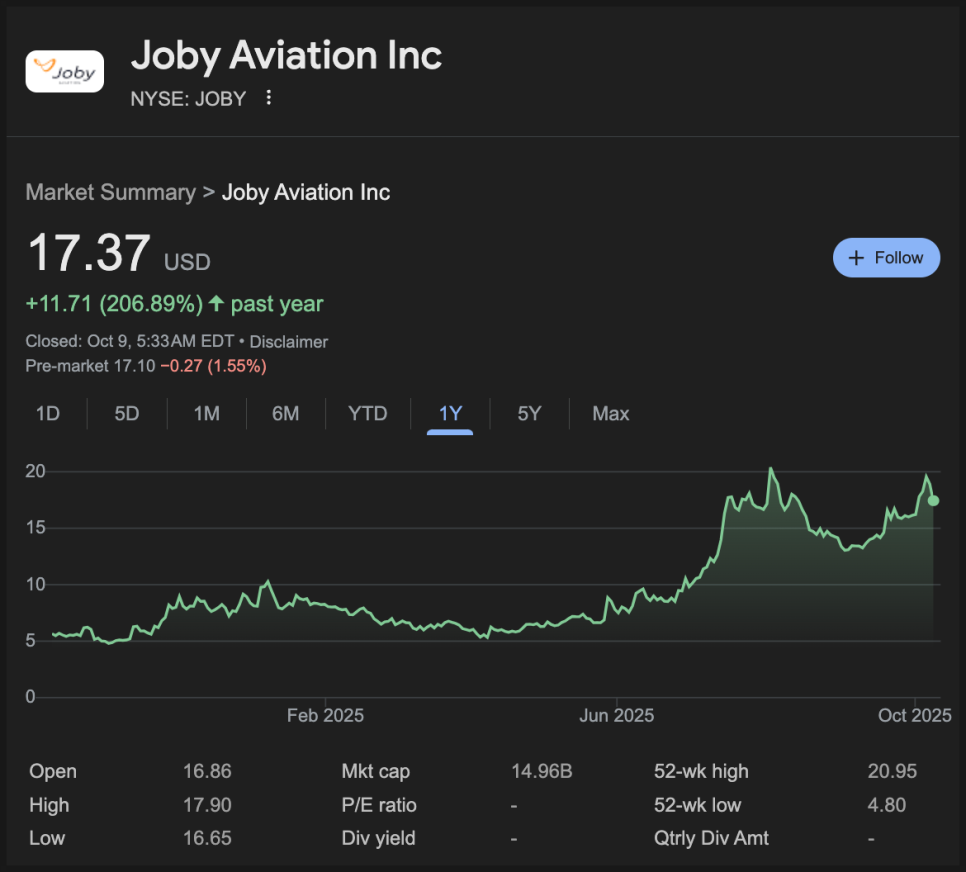Click the Joby Aviation logo thumbnail
966x872 pixels.
64,71
